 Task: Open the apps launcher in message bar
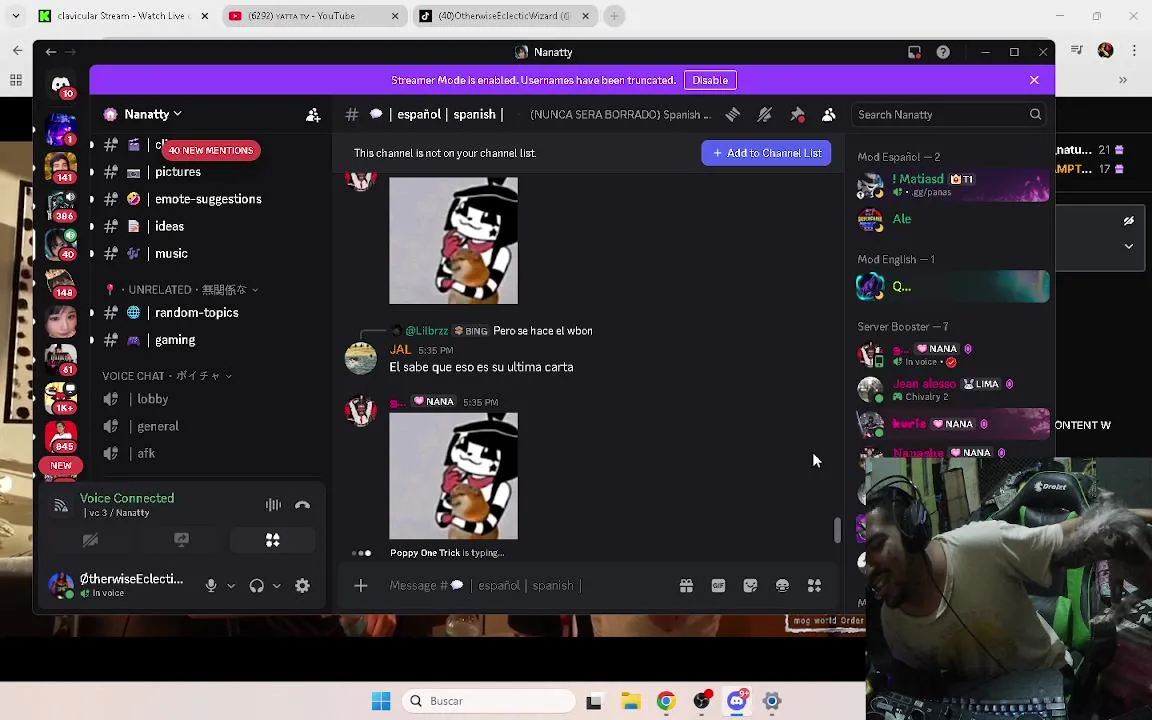pos(814,586)
